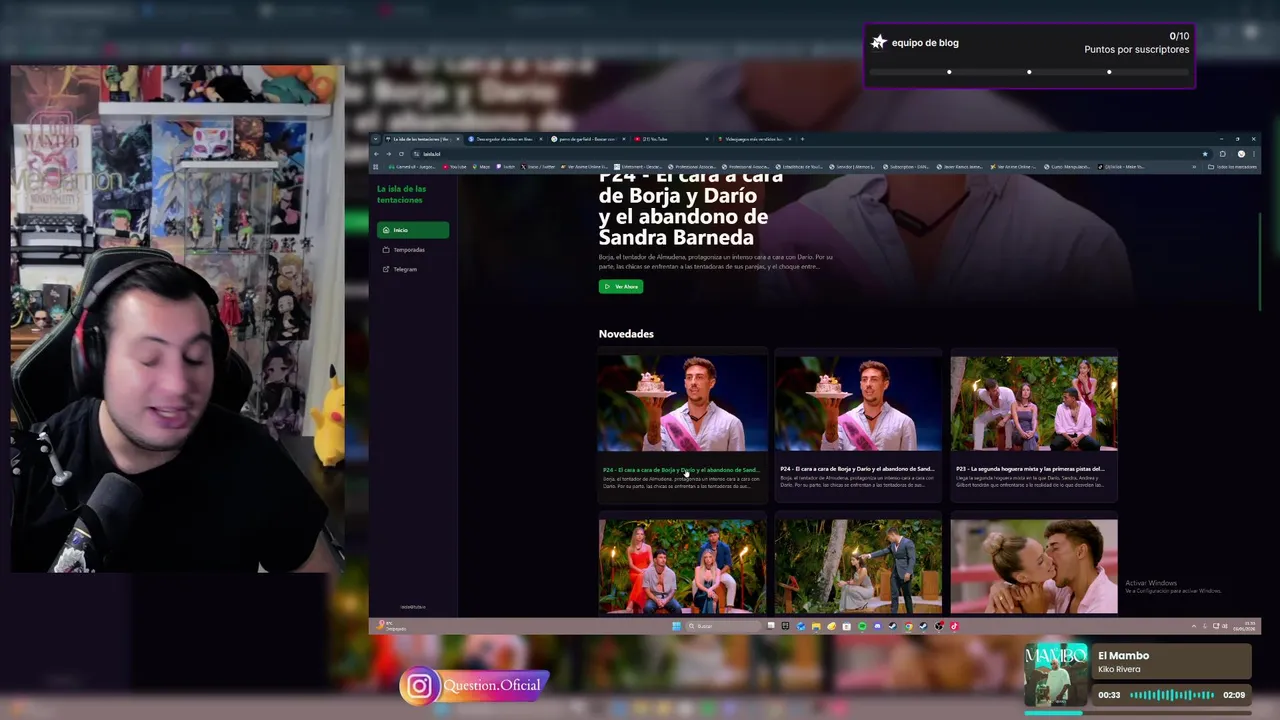Open the Maps bookmark
1280x720 pixels.
pos(481,167)
